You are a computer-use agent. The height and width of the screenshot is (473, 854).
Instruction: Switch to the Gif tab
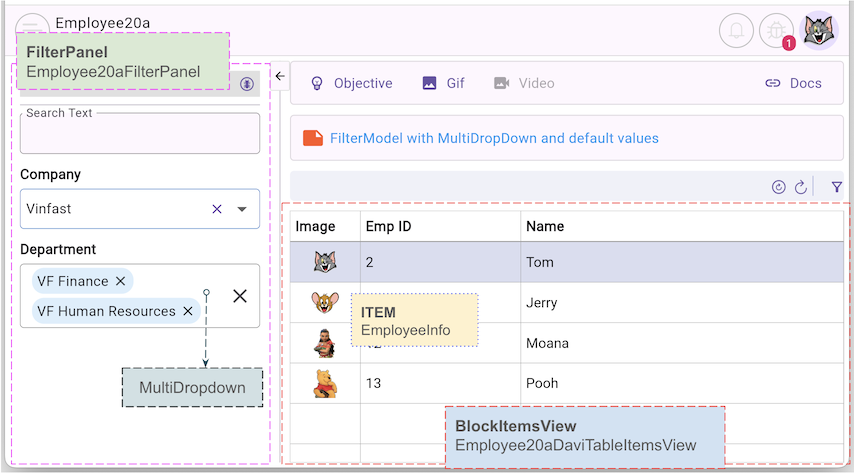click(444, 83)
